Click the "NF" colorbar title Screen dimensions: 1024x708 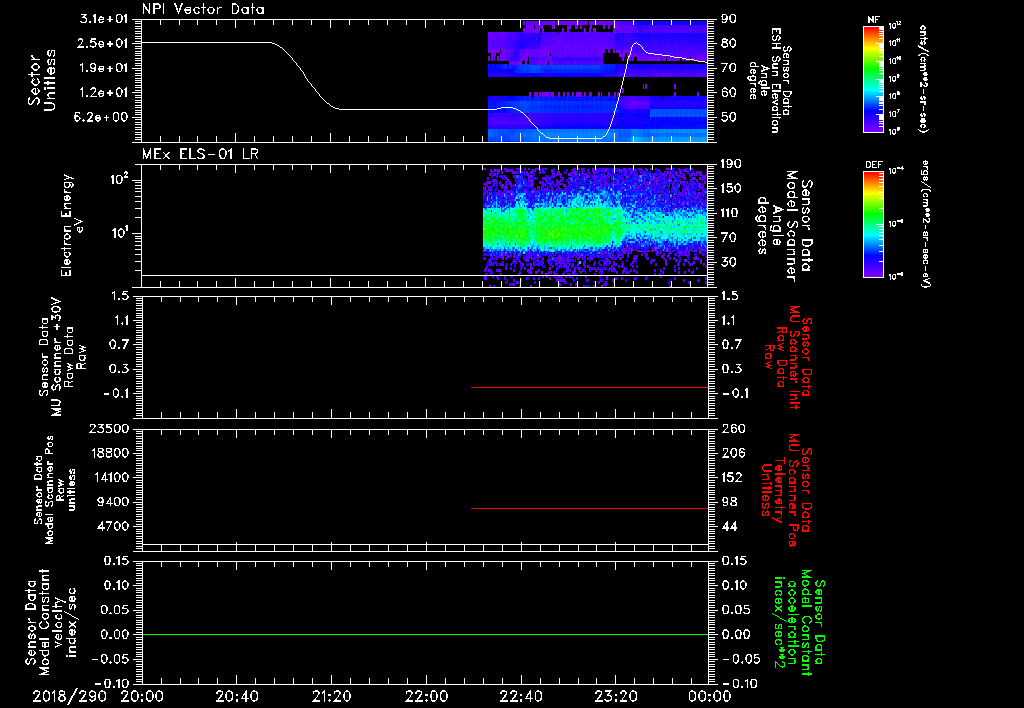(874, 20)
